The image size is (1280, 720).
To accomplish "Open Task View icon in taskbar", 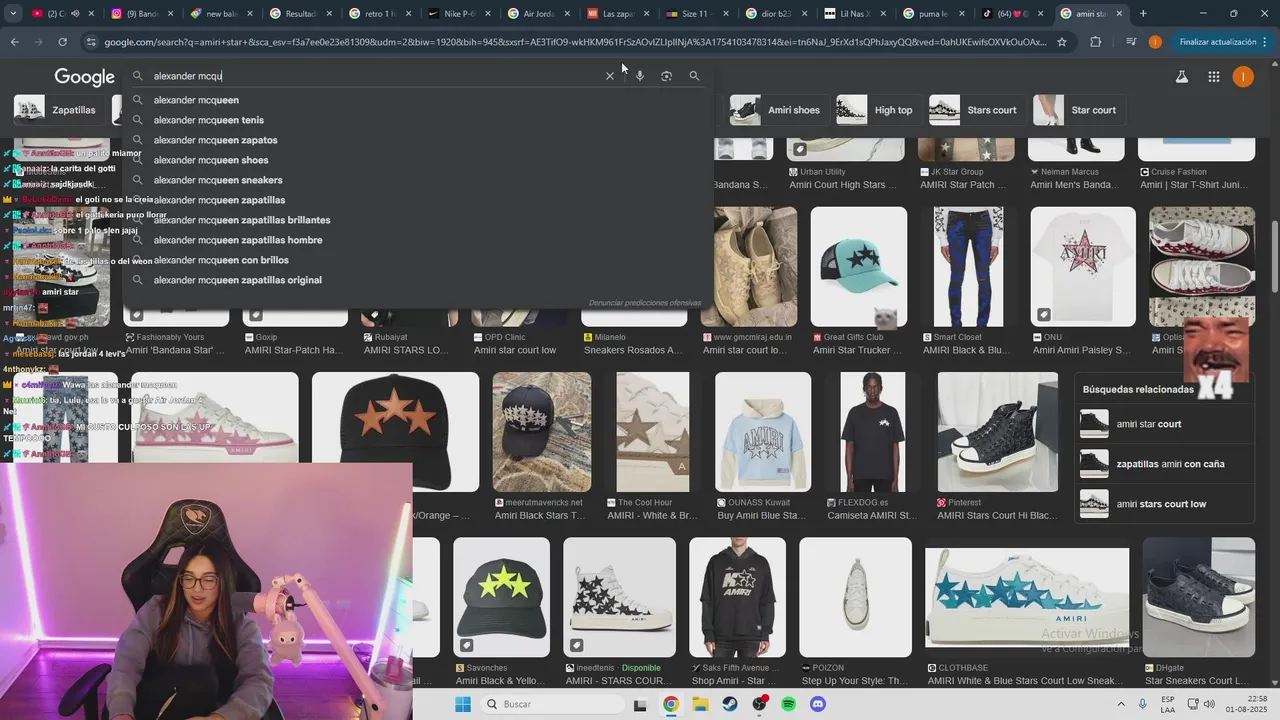I will (640, 705).
